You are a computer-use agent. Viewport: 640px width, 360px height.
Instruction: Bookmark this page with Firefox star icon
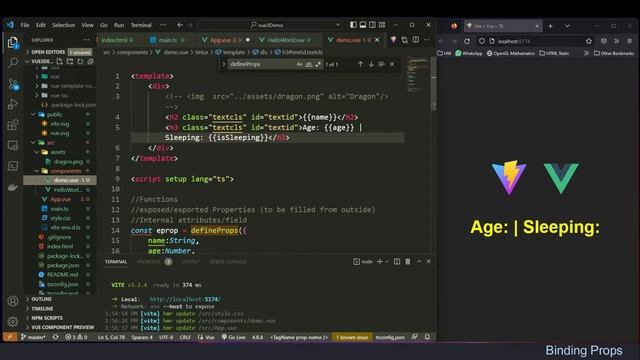coord(589,41)
